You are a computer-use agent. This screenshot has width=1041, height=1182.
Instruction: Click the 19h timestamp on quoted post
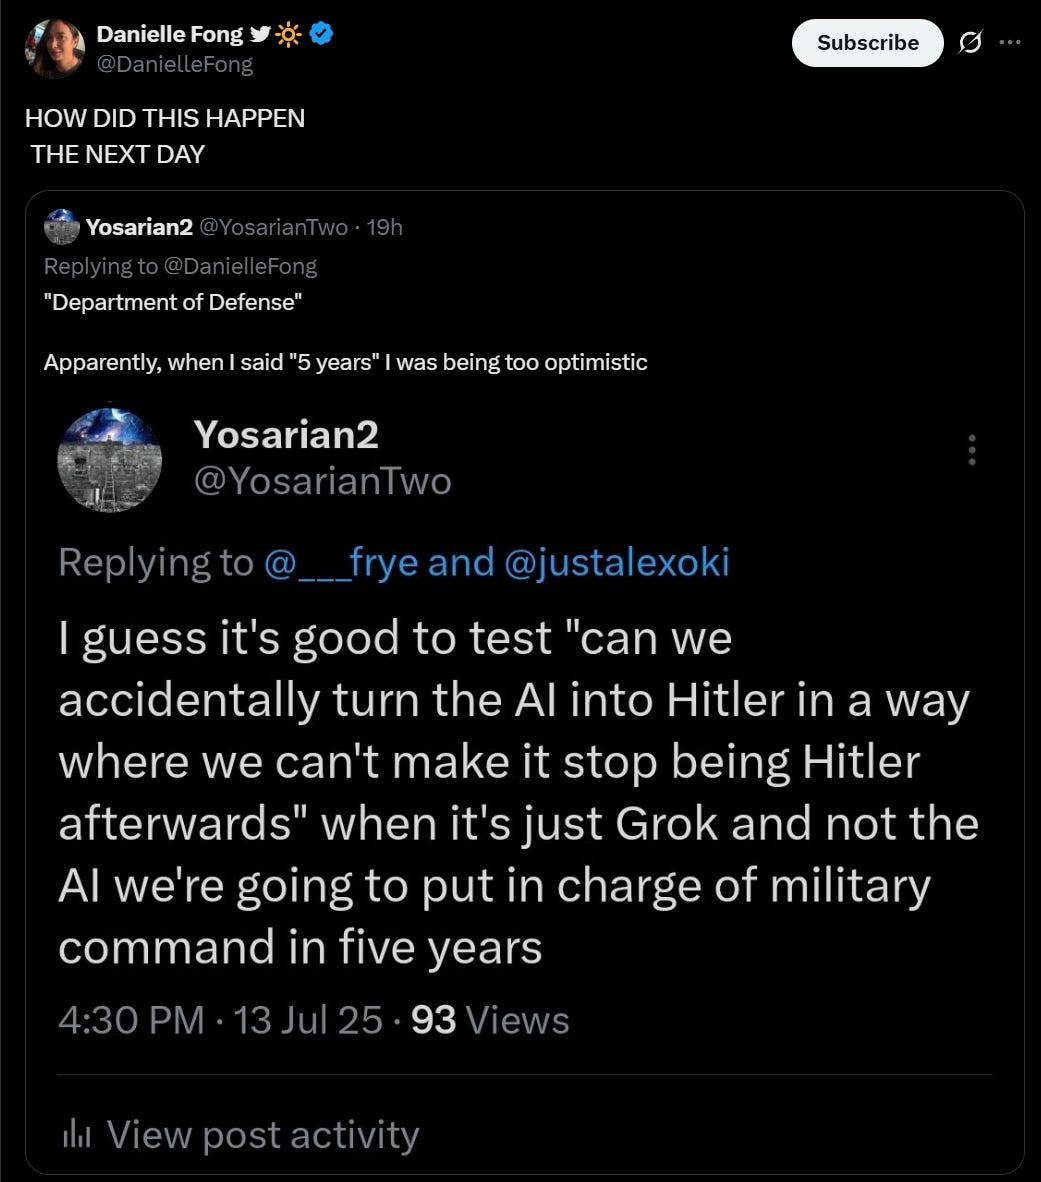point(385,227)
